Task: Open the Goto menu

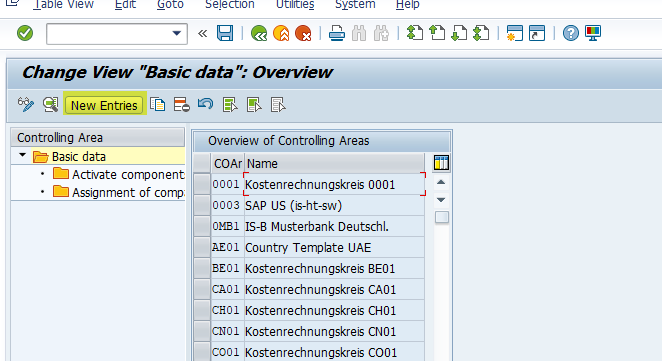Action: pyautogui.click(x=170, y=5)
